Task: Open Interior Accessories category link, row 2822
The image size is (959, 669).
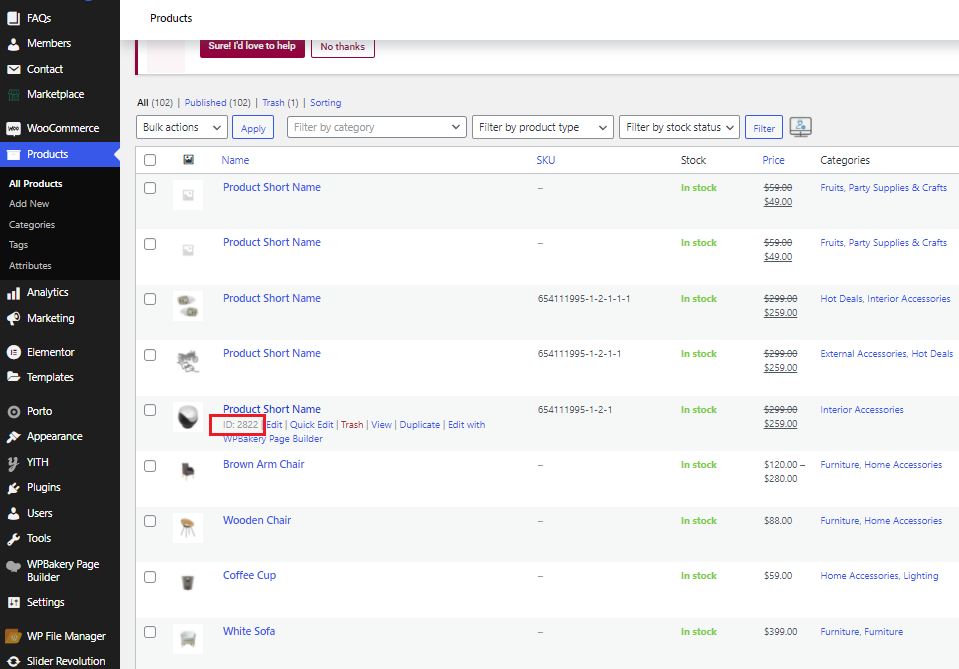Action: click(862, 410)
